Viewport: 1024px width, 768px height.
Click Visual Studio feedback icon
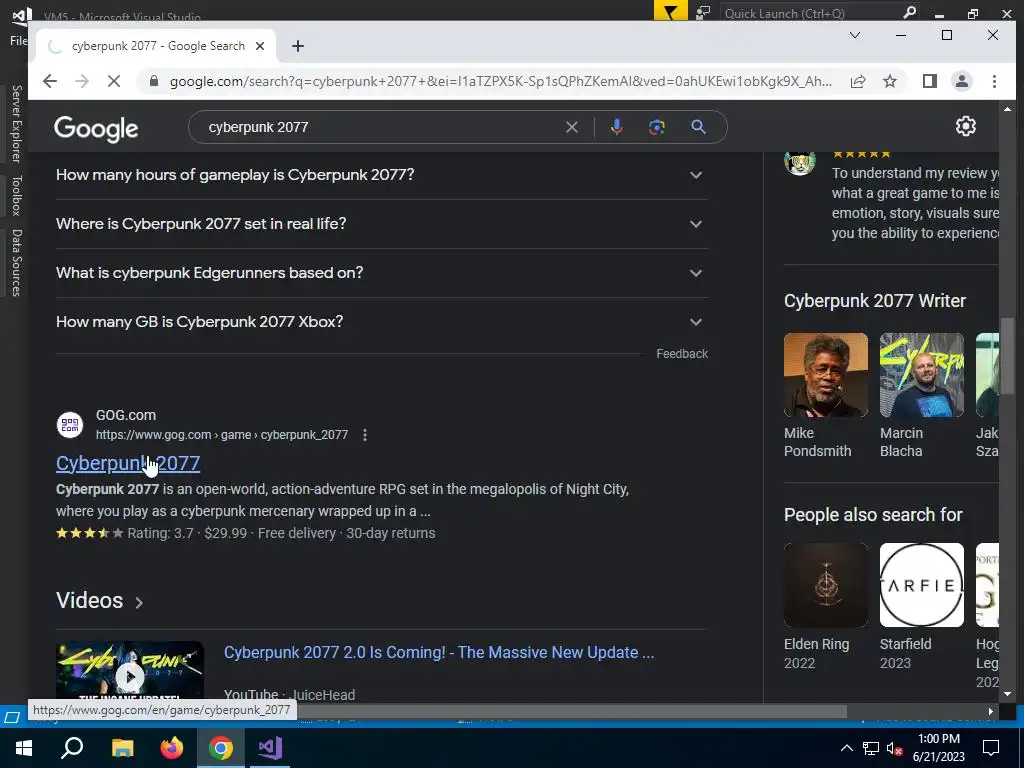[703, 12]
